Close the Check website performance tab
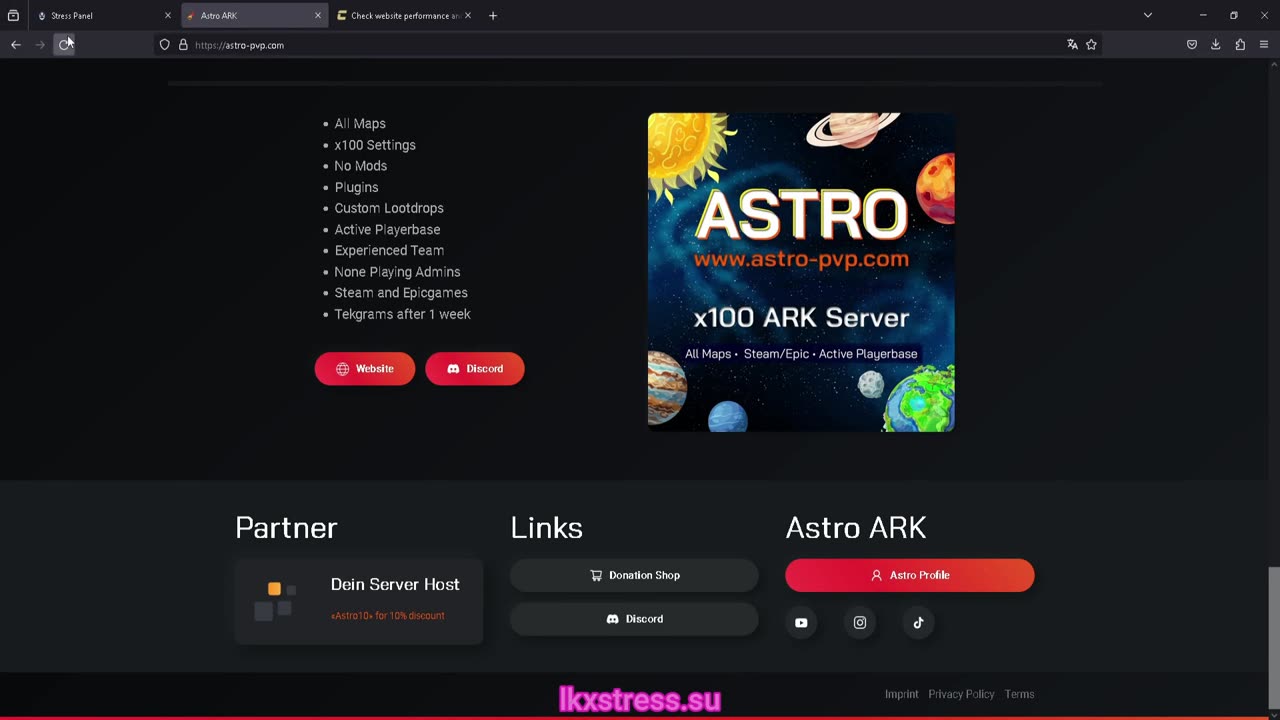This screenshot has height=720, width=1280. tap(467, 16)
